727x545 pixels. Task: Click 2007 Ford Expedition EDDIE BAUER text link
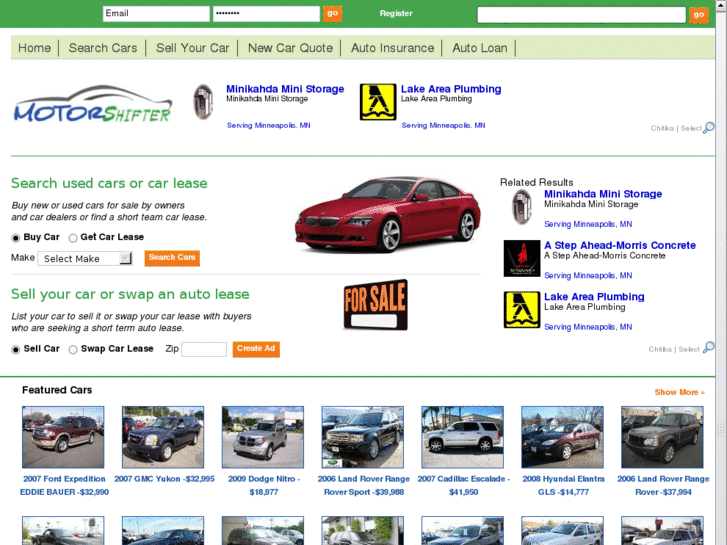pos(64,485)
